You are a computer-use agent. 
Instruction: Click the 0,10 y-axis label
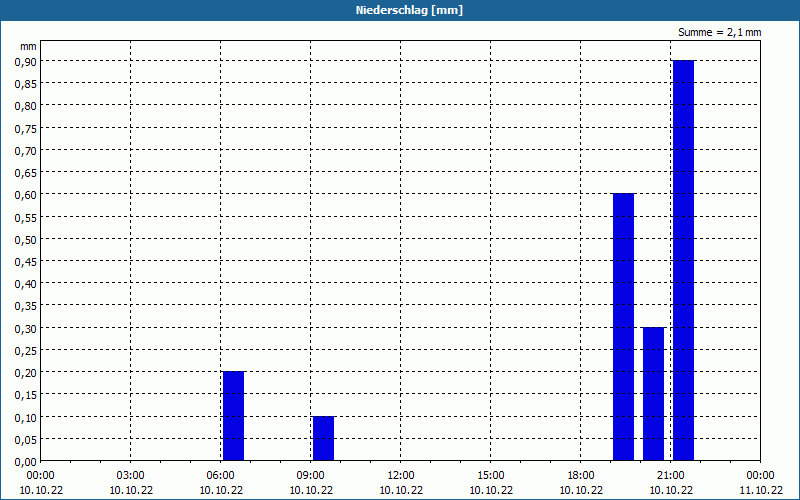click(x=25, y=417)
